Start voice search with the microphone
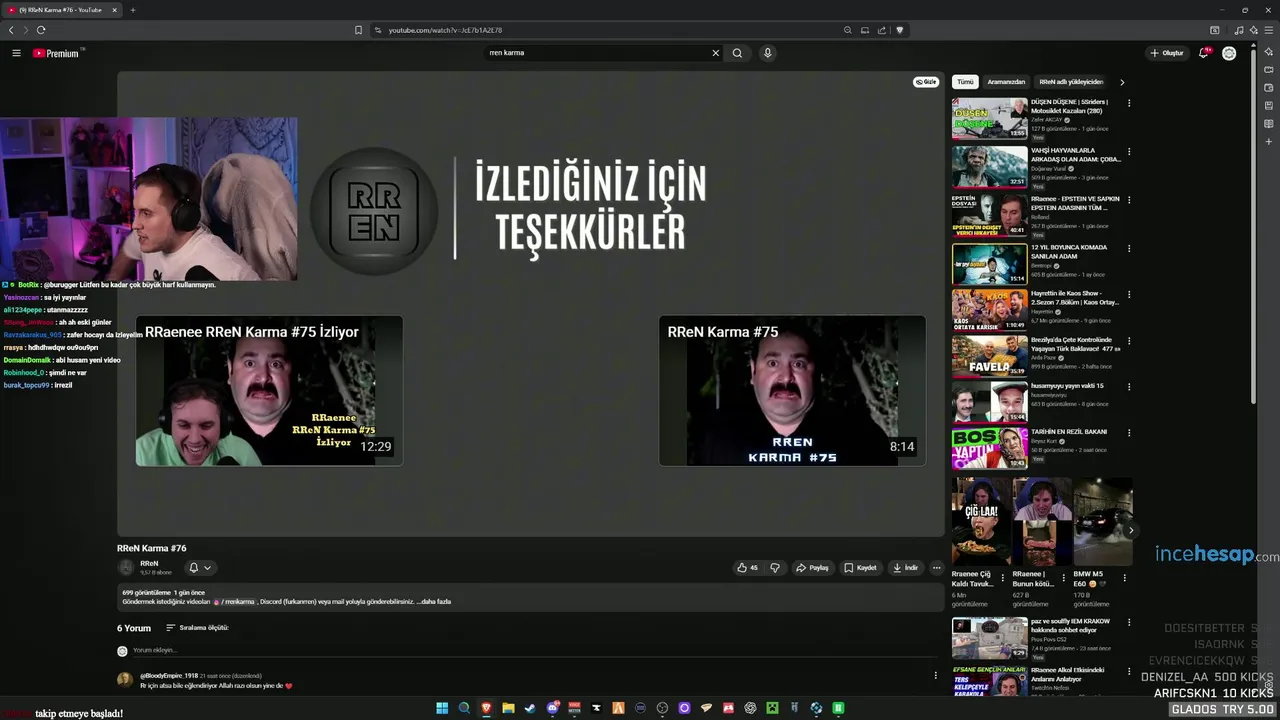 pos(767,53)
